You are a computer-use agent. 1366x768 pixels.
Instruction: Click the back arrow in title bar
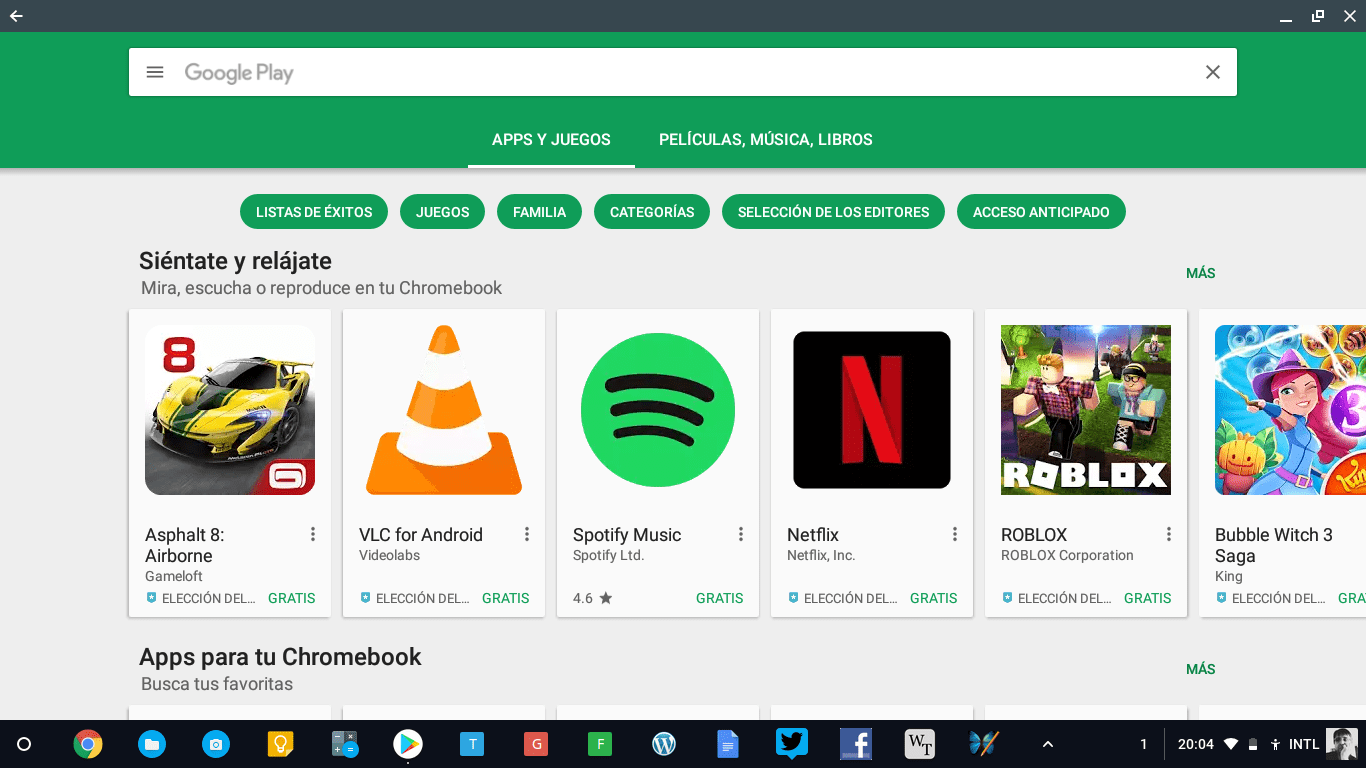pyautogui.click(x=16, y=16)
